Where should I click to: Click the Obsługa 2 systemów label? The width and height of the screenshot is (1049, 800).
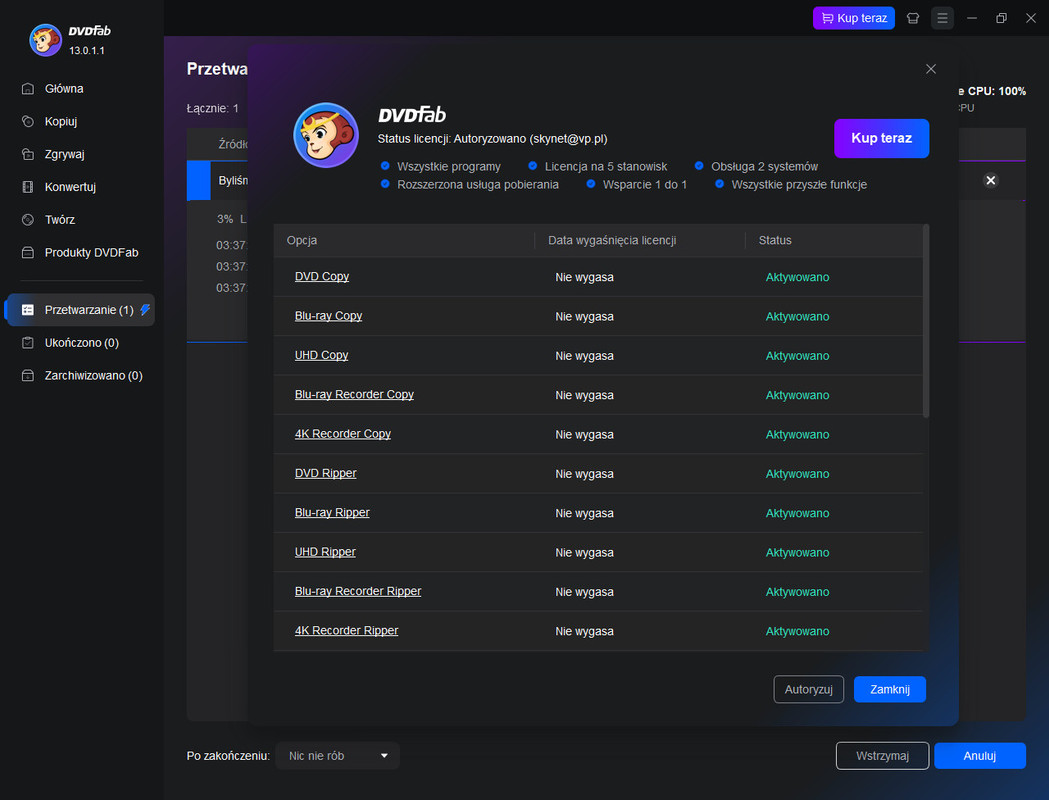764,167
